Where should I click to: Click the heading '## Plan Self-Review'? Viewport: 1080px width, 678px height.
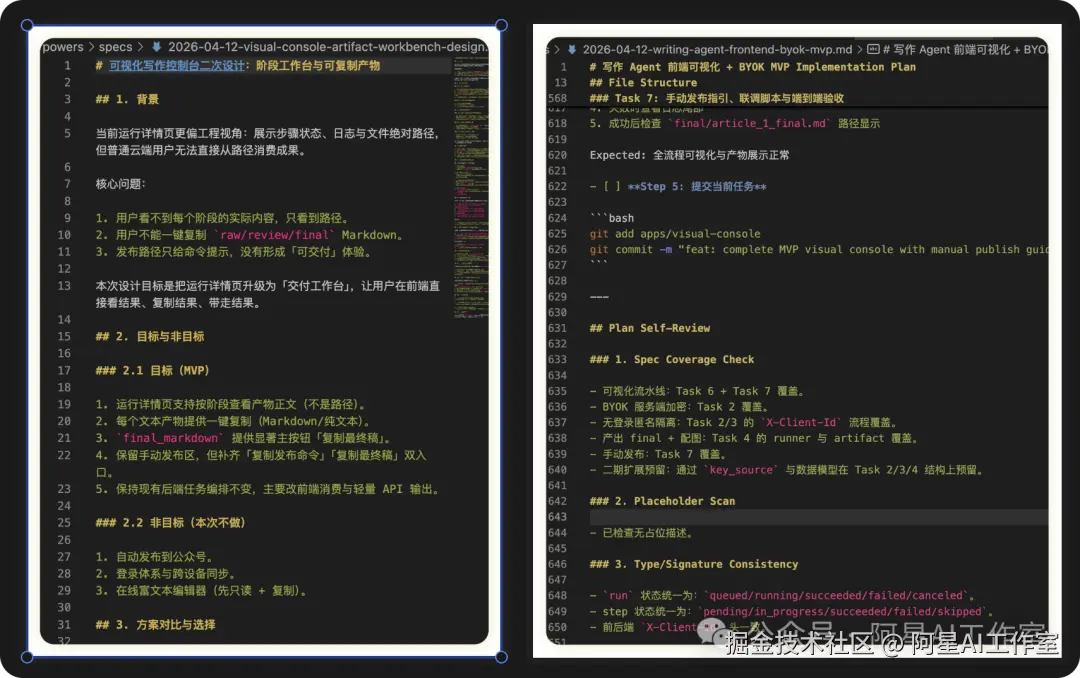(x=650, y=328)
